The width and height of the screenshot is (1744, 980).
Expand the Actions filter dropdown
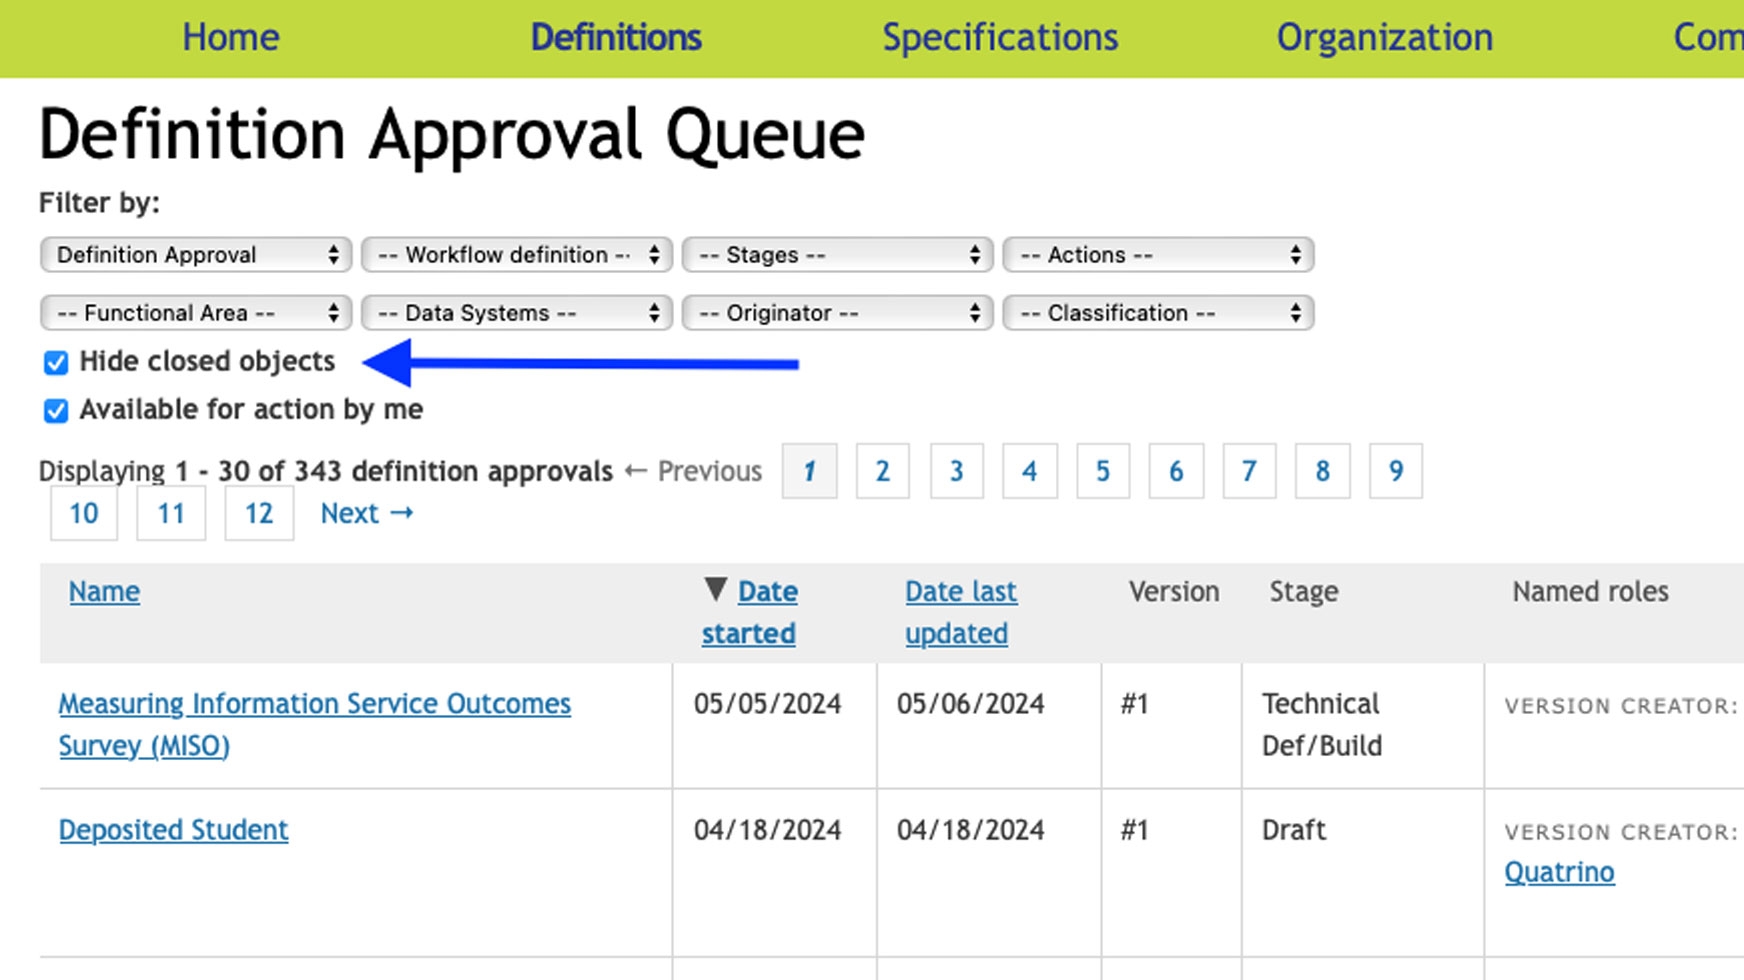click(1158, 255)
